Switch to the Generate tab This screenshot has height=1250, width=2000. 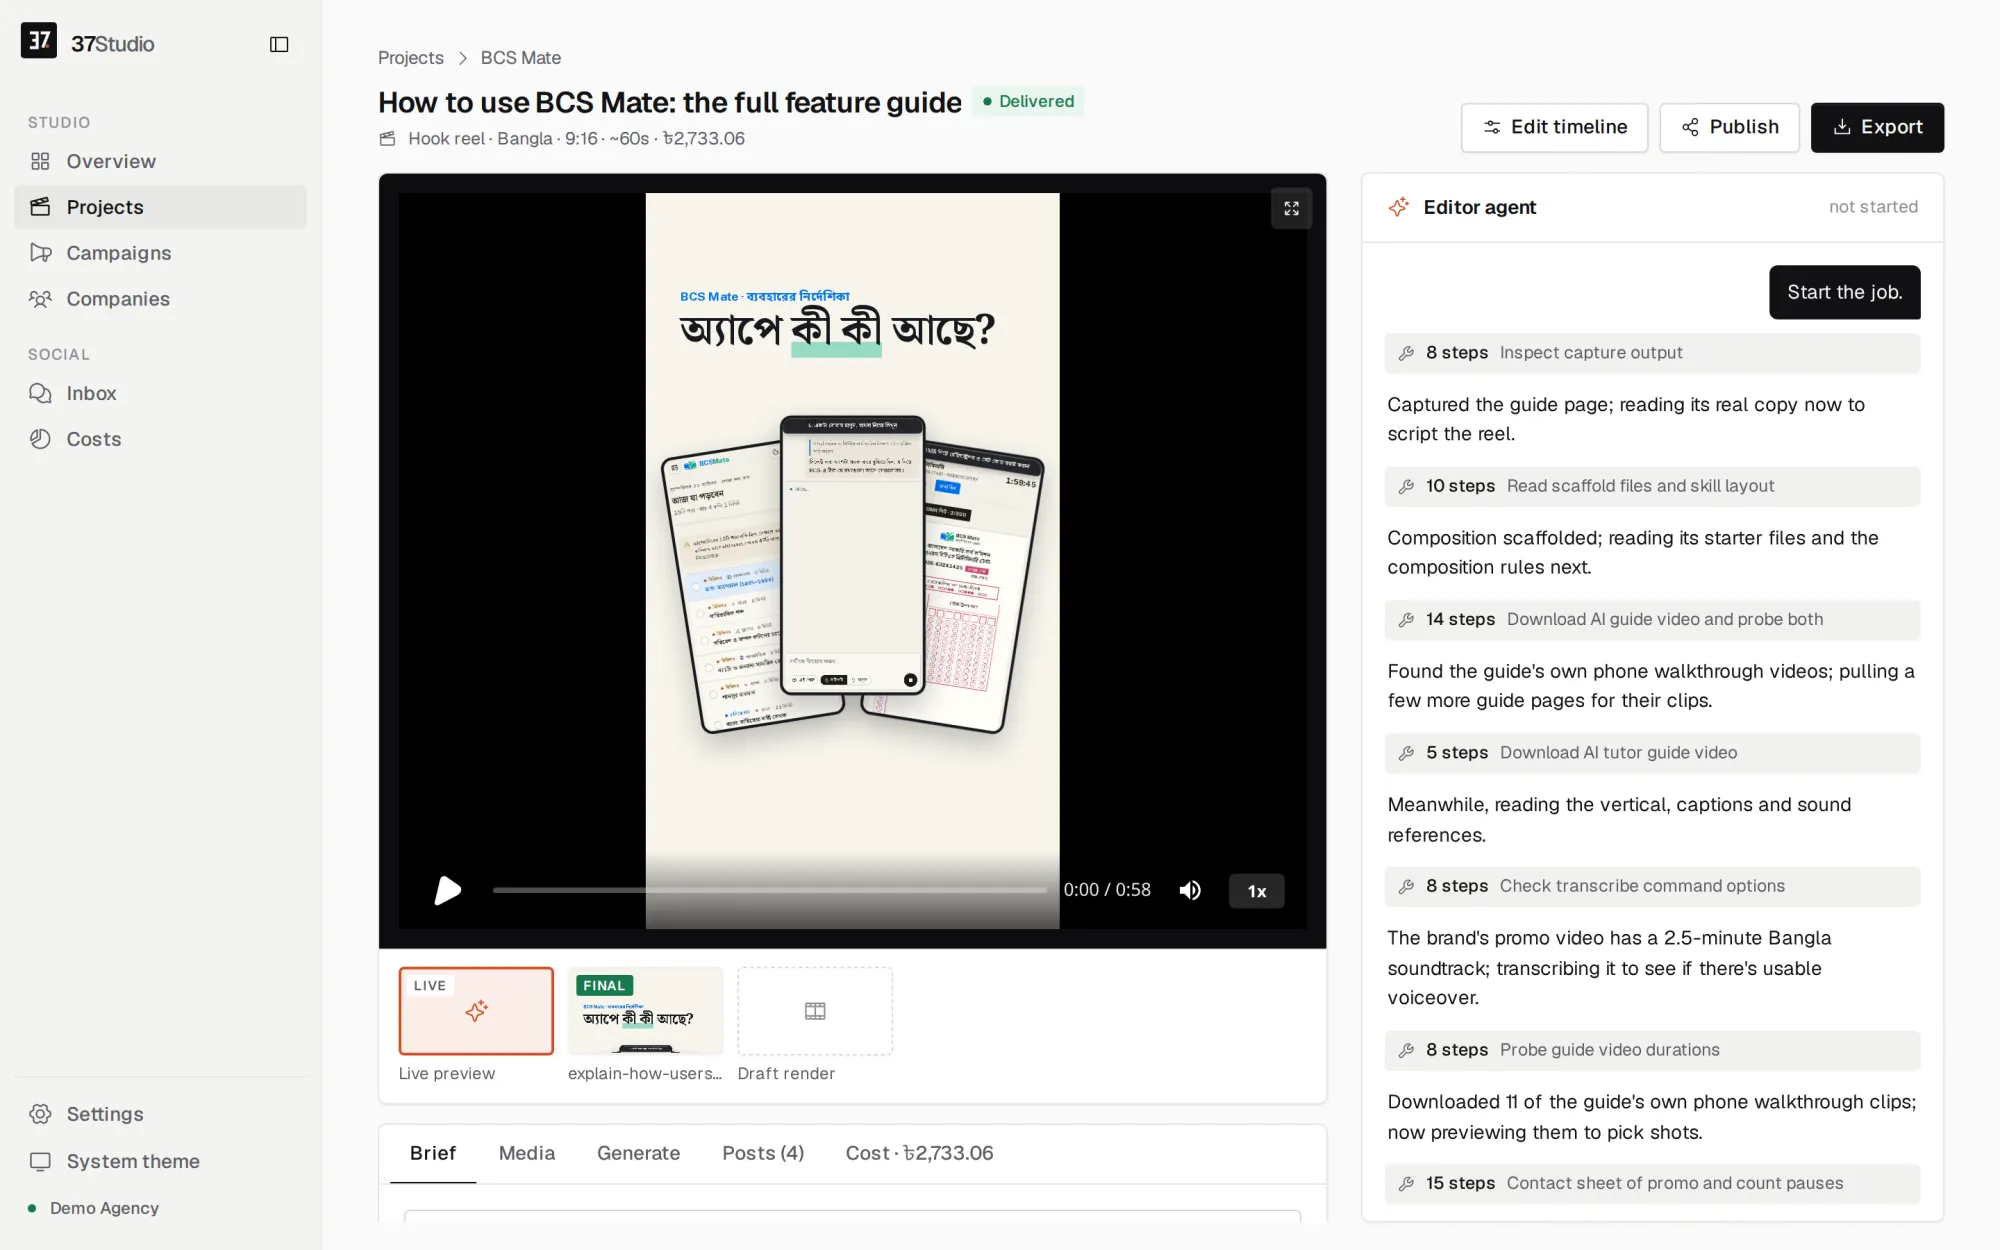click(x=638, y=1153)
